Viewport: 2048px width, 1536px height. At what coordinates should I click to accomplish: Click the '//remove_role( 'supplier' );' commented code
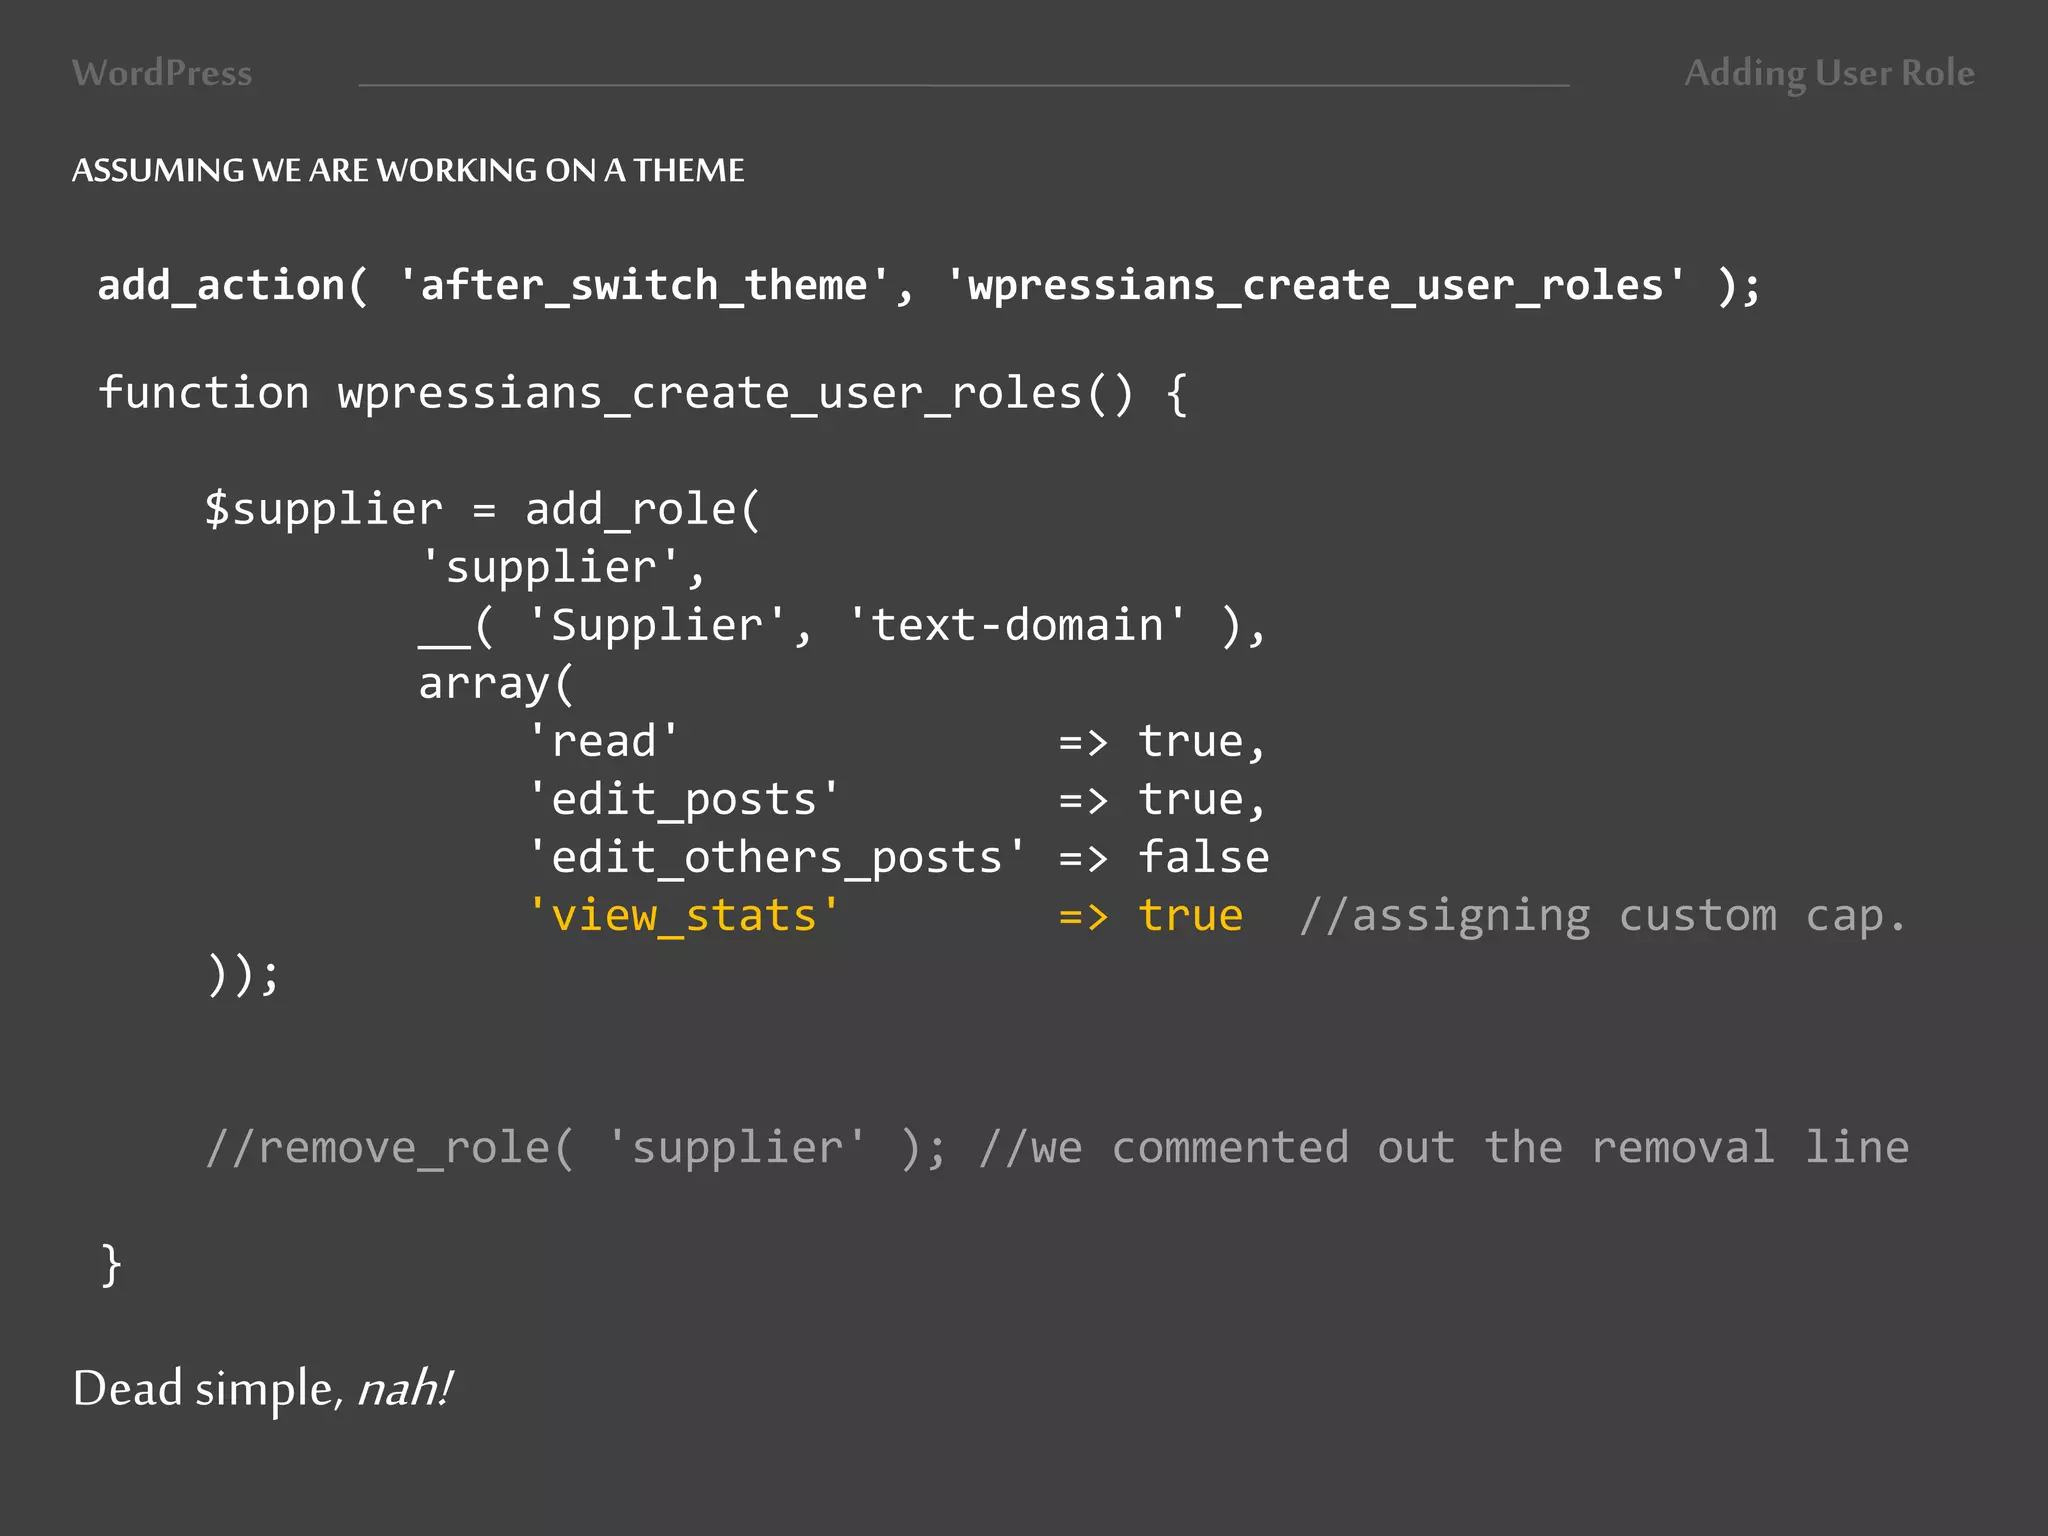coord(575,1148)
